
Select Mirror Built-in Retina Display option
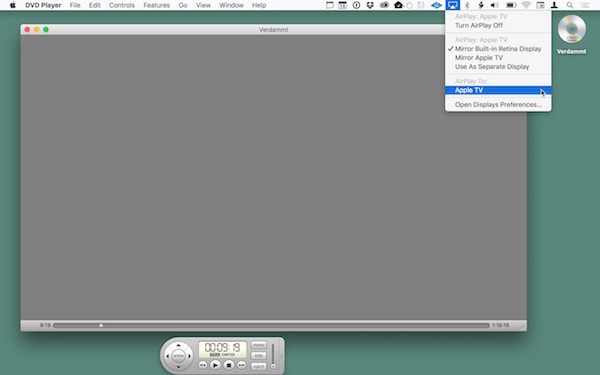coord(498,49)
